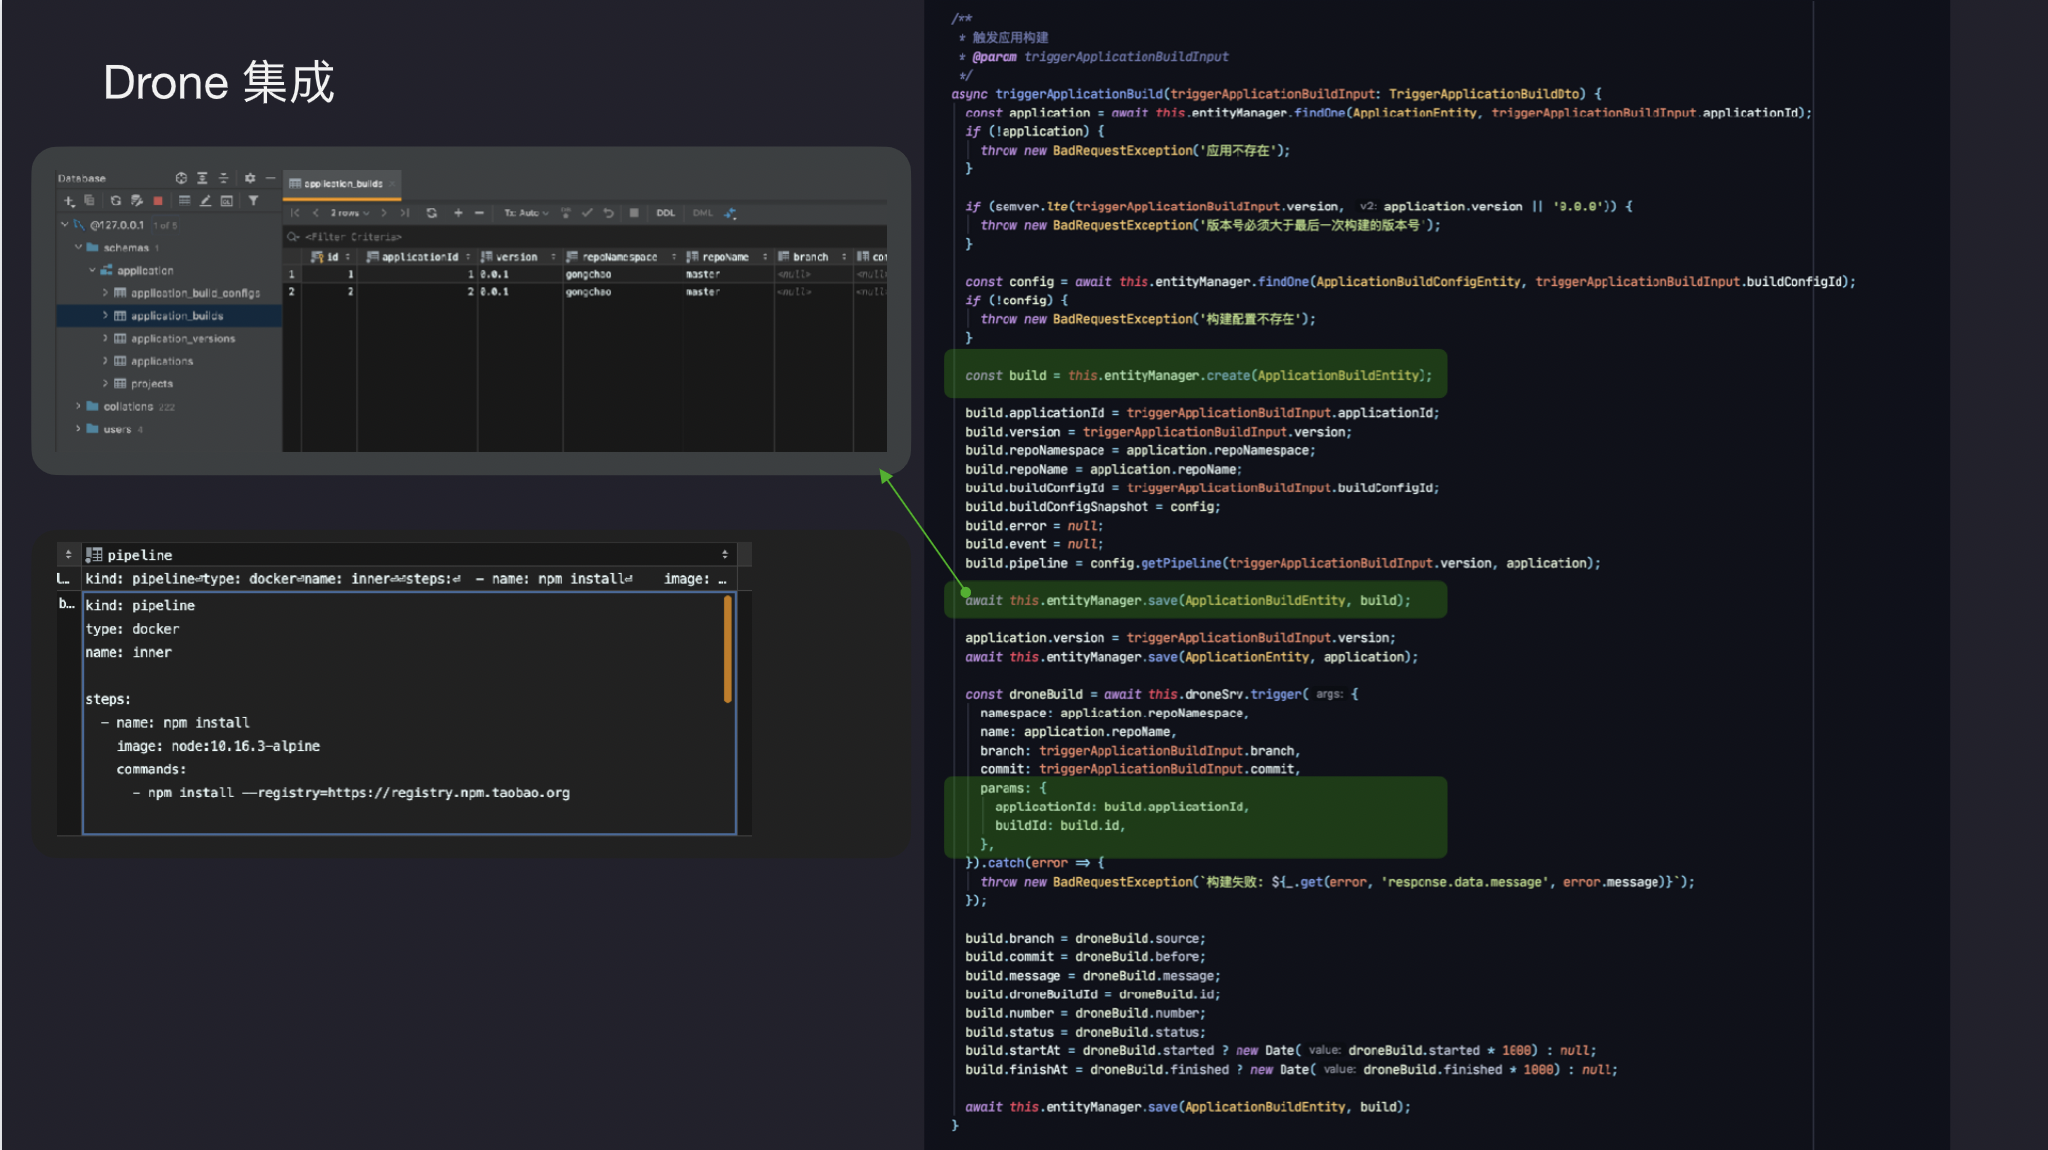Image resolution: width=2048 pixels, height=1150 pixels.
Task: Click the Collapse All icon in Database header
Action: tap(224, 178)
